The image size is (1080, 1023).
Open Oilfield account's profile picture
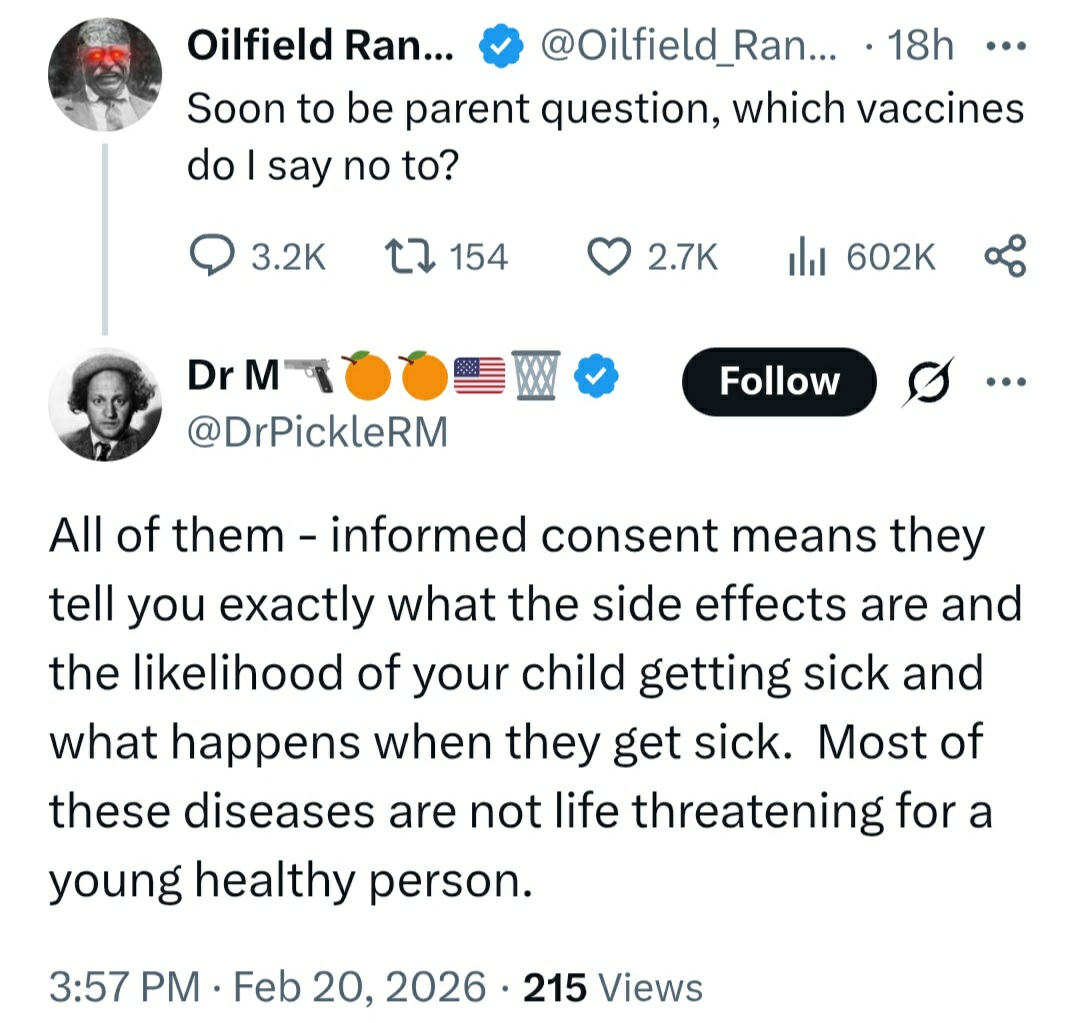click(104, 74)
